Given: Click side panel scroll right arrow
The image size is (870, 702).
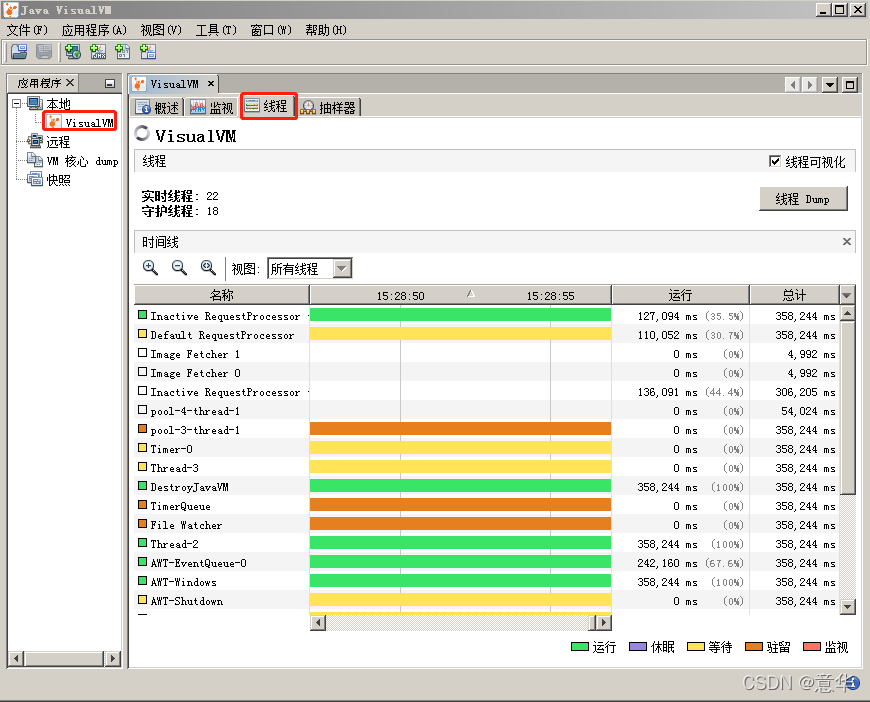Looking at the screenshot, I should tap(113, 659).
